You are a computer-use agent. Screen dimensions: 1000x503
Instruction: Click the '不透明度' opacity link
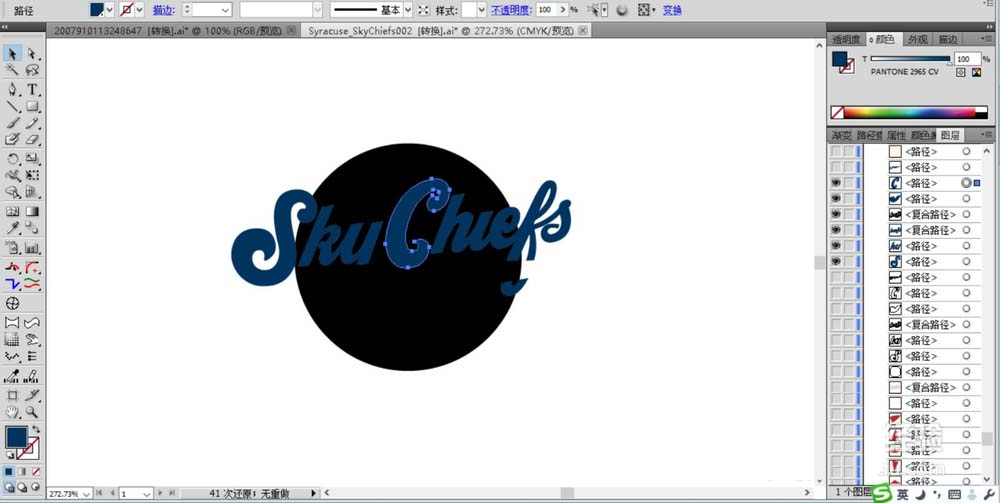[x=511, y=10]
